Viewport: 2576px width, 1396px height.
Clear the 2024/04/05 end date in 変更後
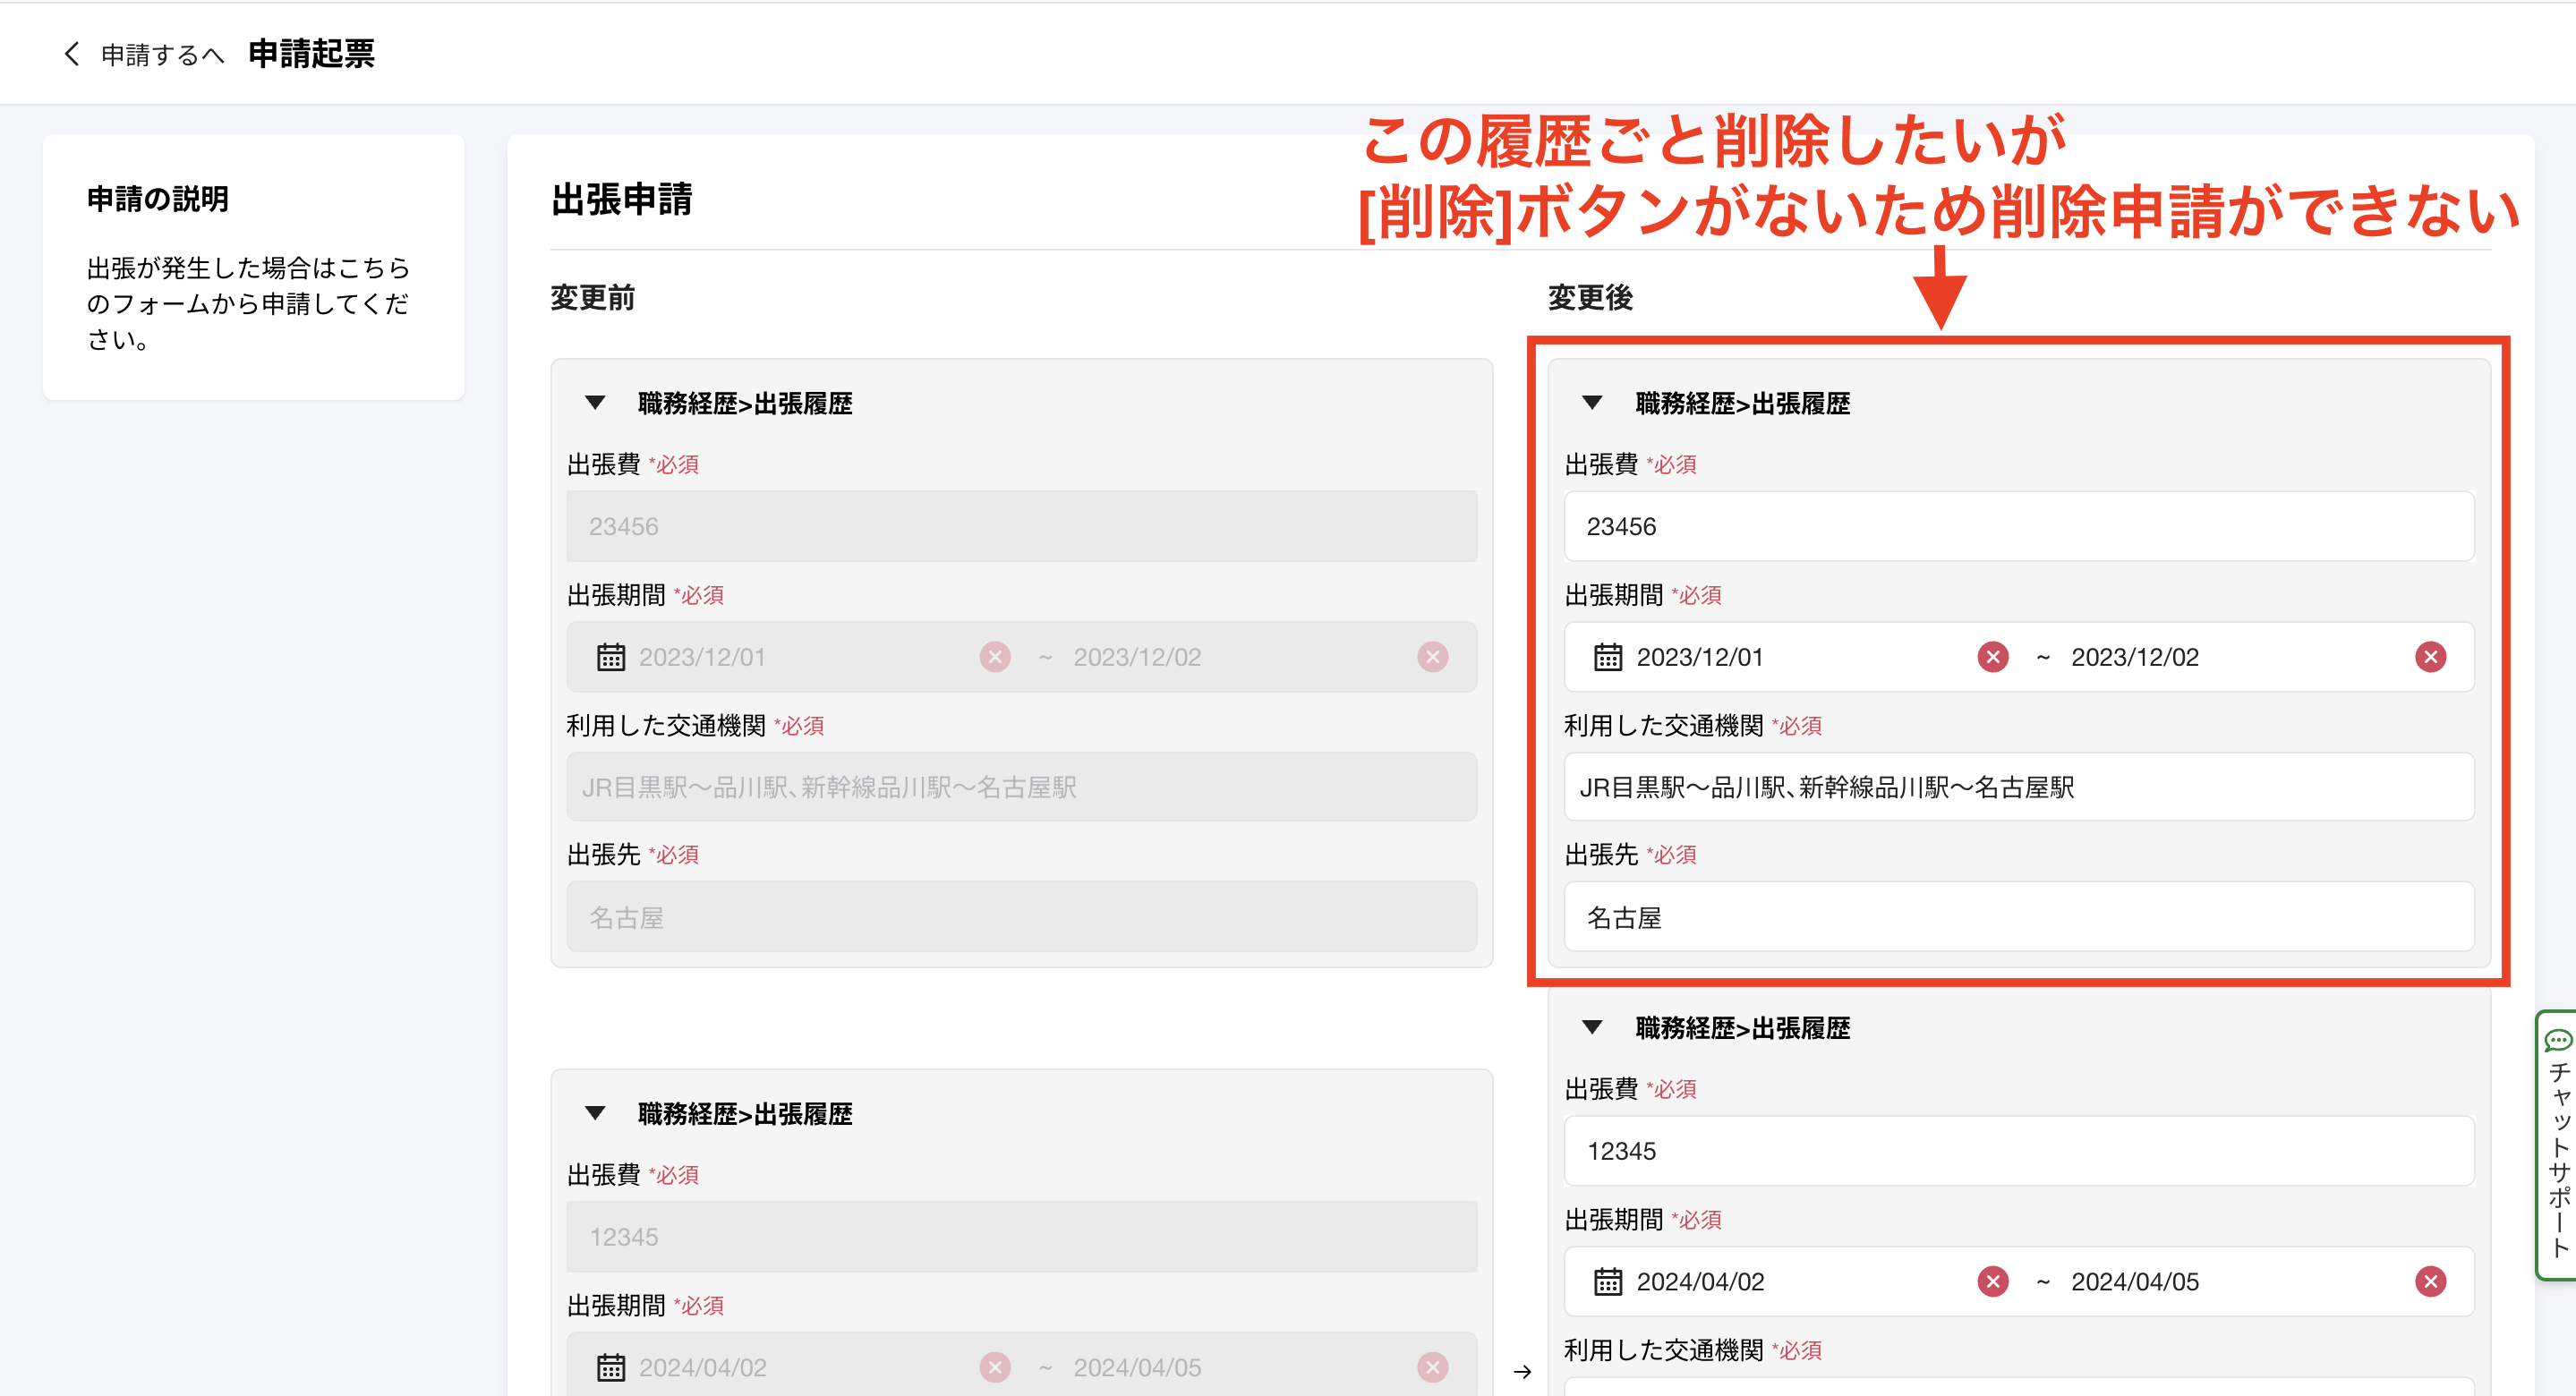(x=2430, y=1281)
